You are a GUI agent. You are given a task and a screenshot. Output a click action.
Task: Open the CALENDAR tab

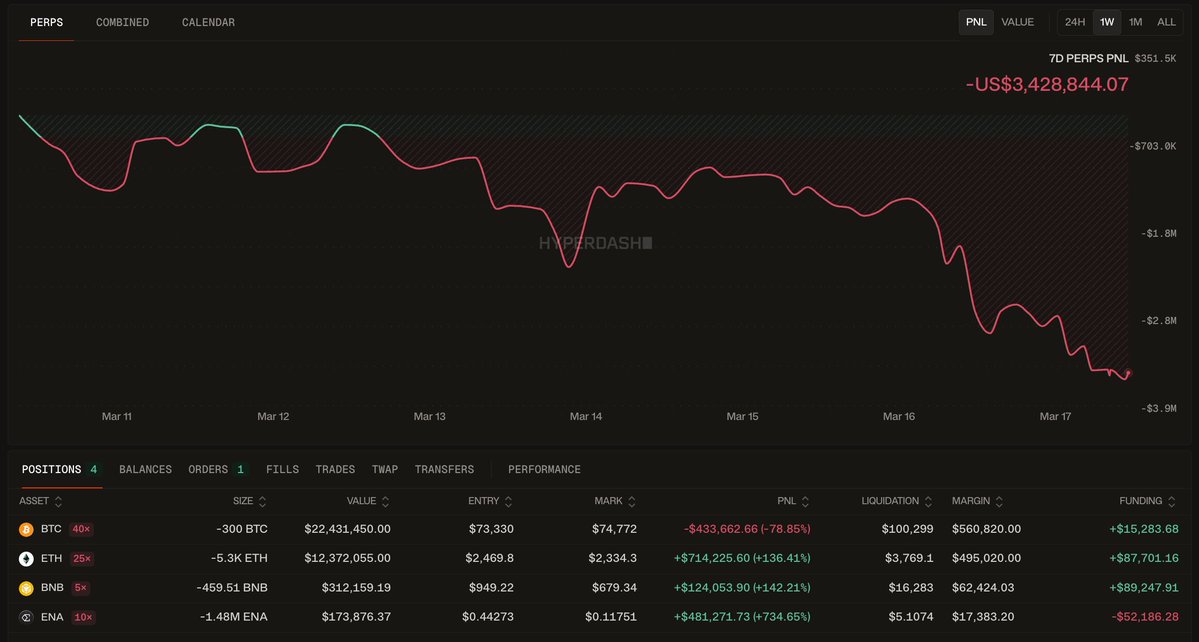coord(208,22)
